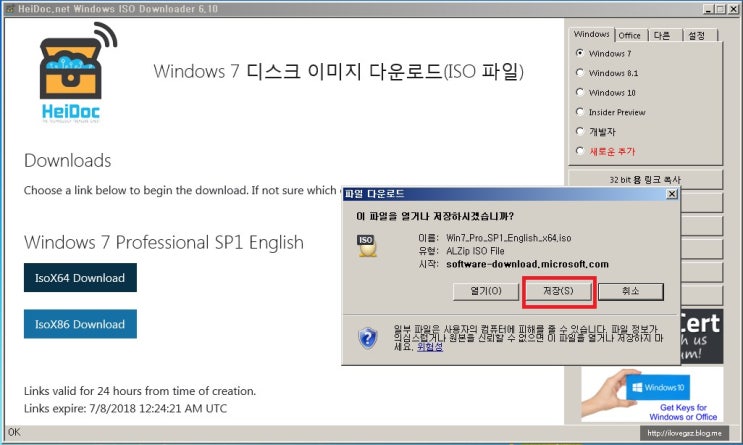Click the 취소 cancel button
Image resolution: width=743 pixels, height=445 pixels.
(x=631, y=291)
